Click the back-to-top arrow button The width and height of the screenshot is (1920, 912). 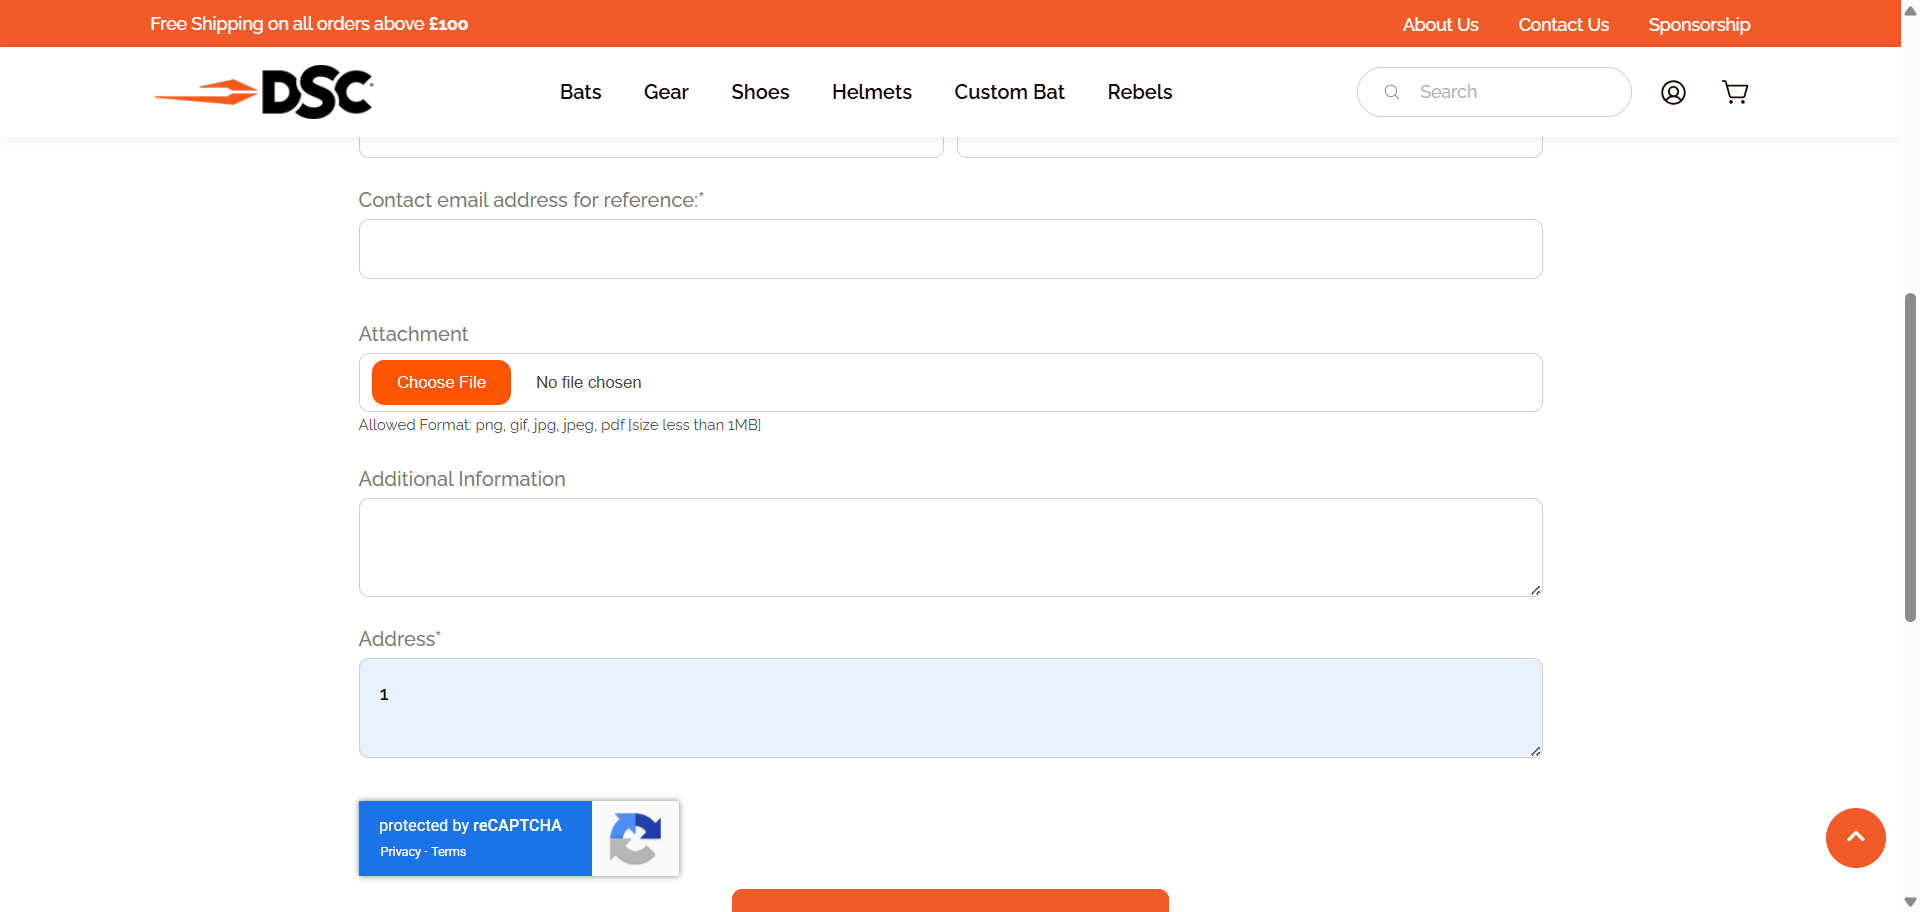[1855, 838]
